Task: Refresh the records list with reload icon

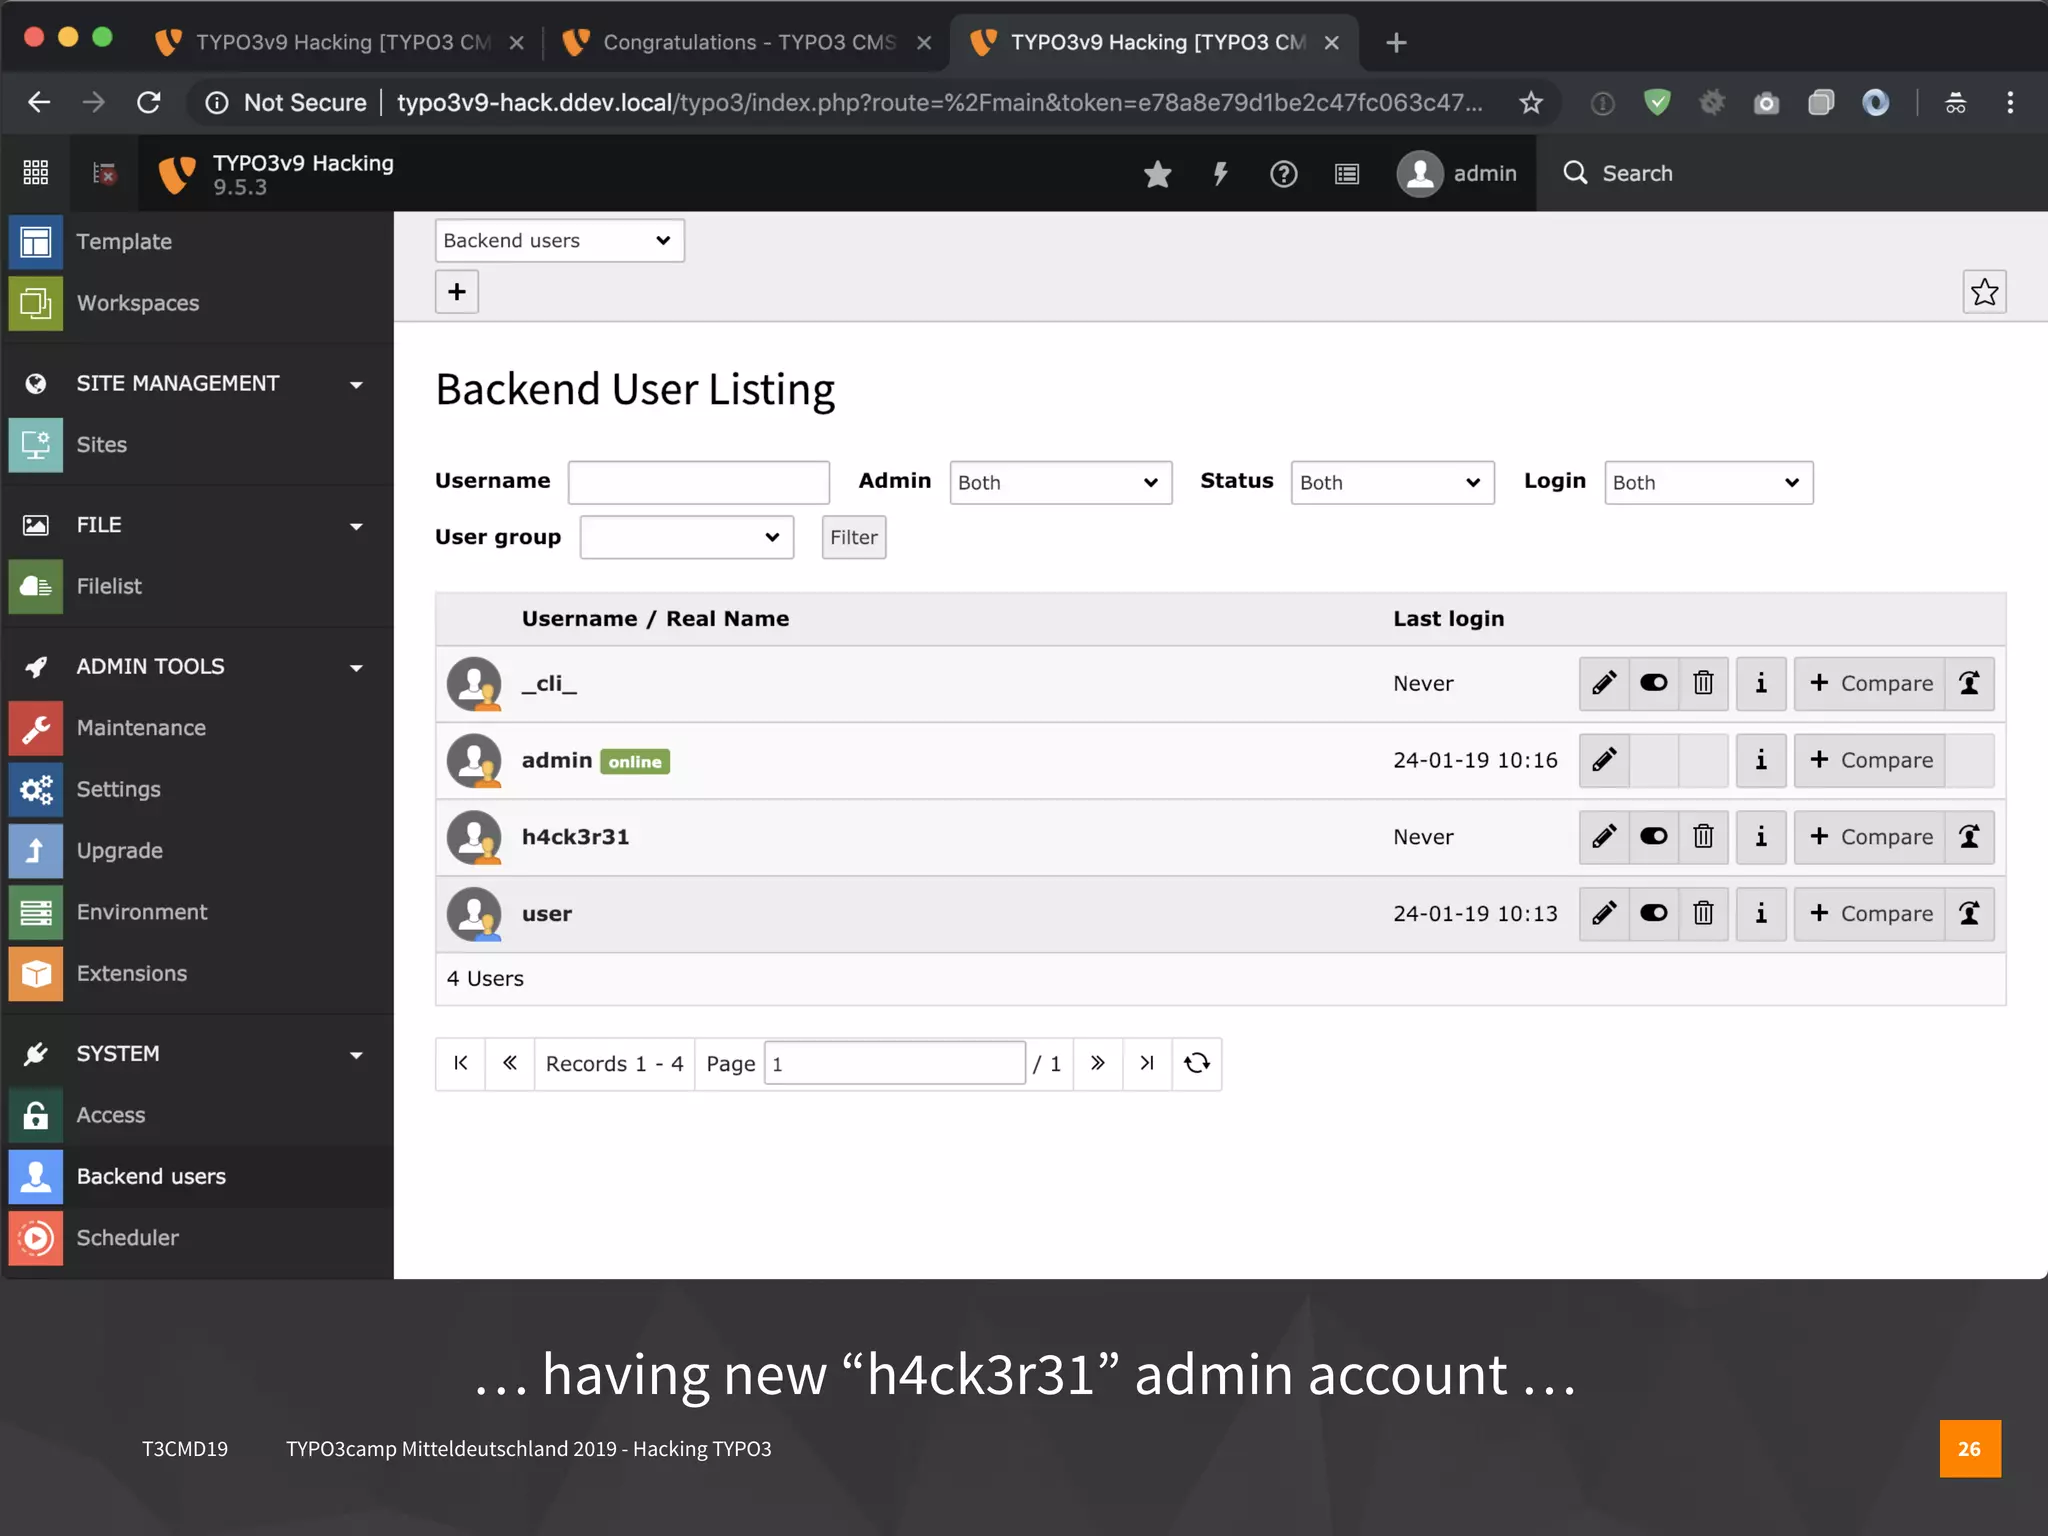Action: 1197,1063
